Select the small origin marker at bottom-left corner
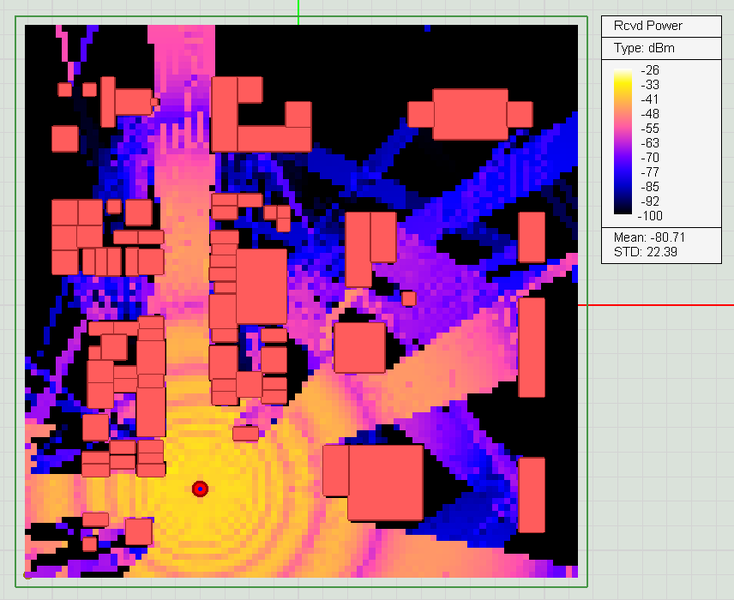 tap(27, 575)
